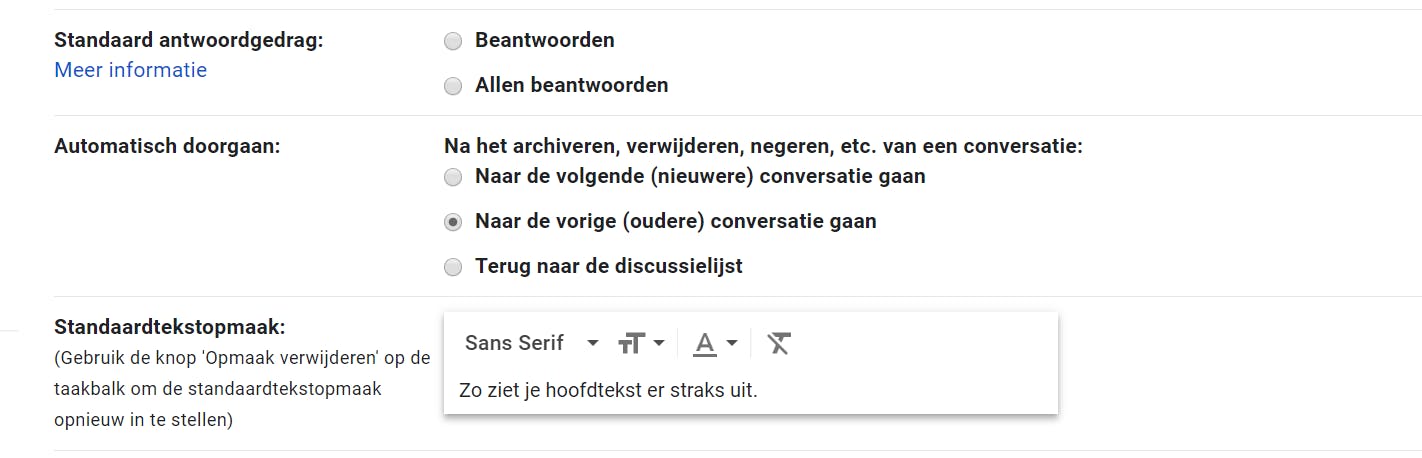The height and width of the screenshot is (458, 1422).
Task: Click the underlined A text color icon
Action: (x=705, y=344)
